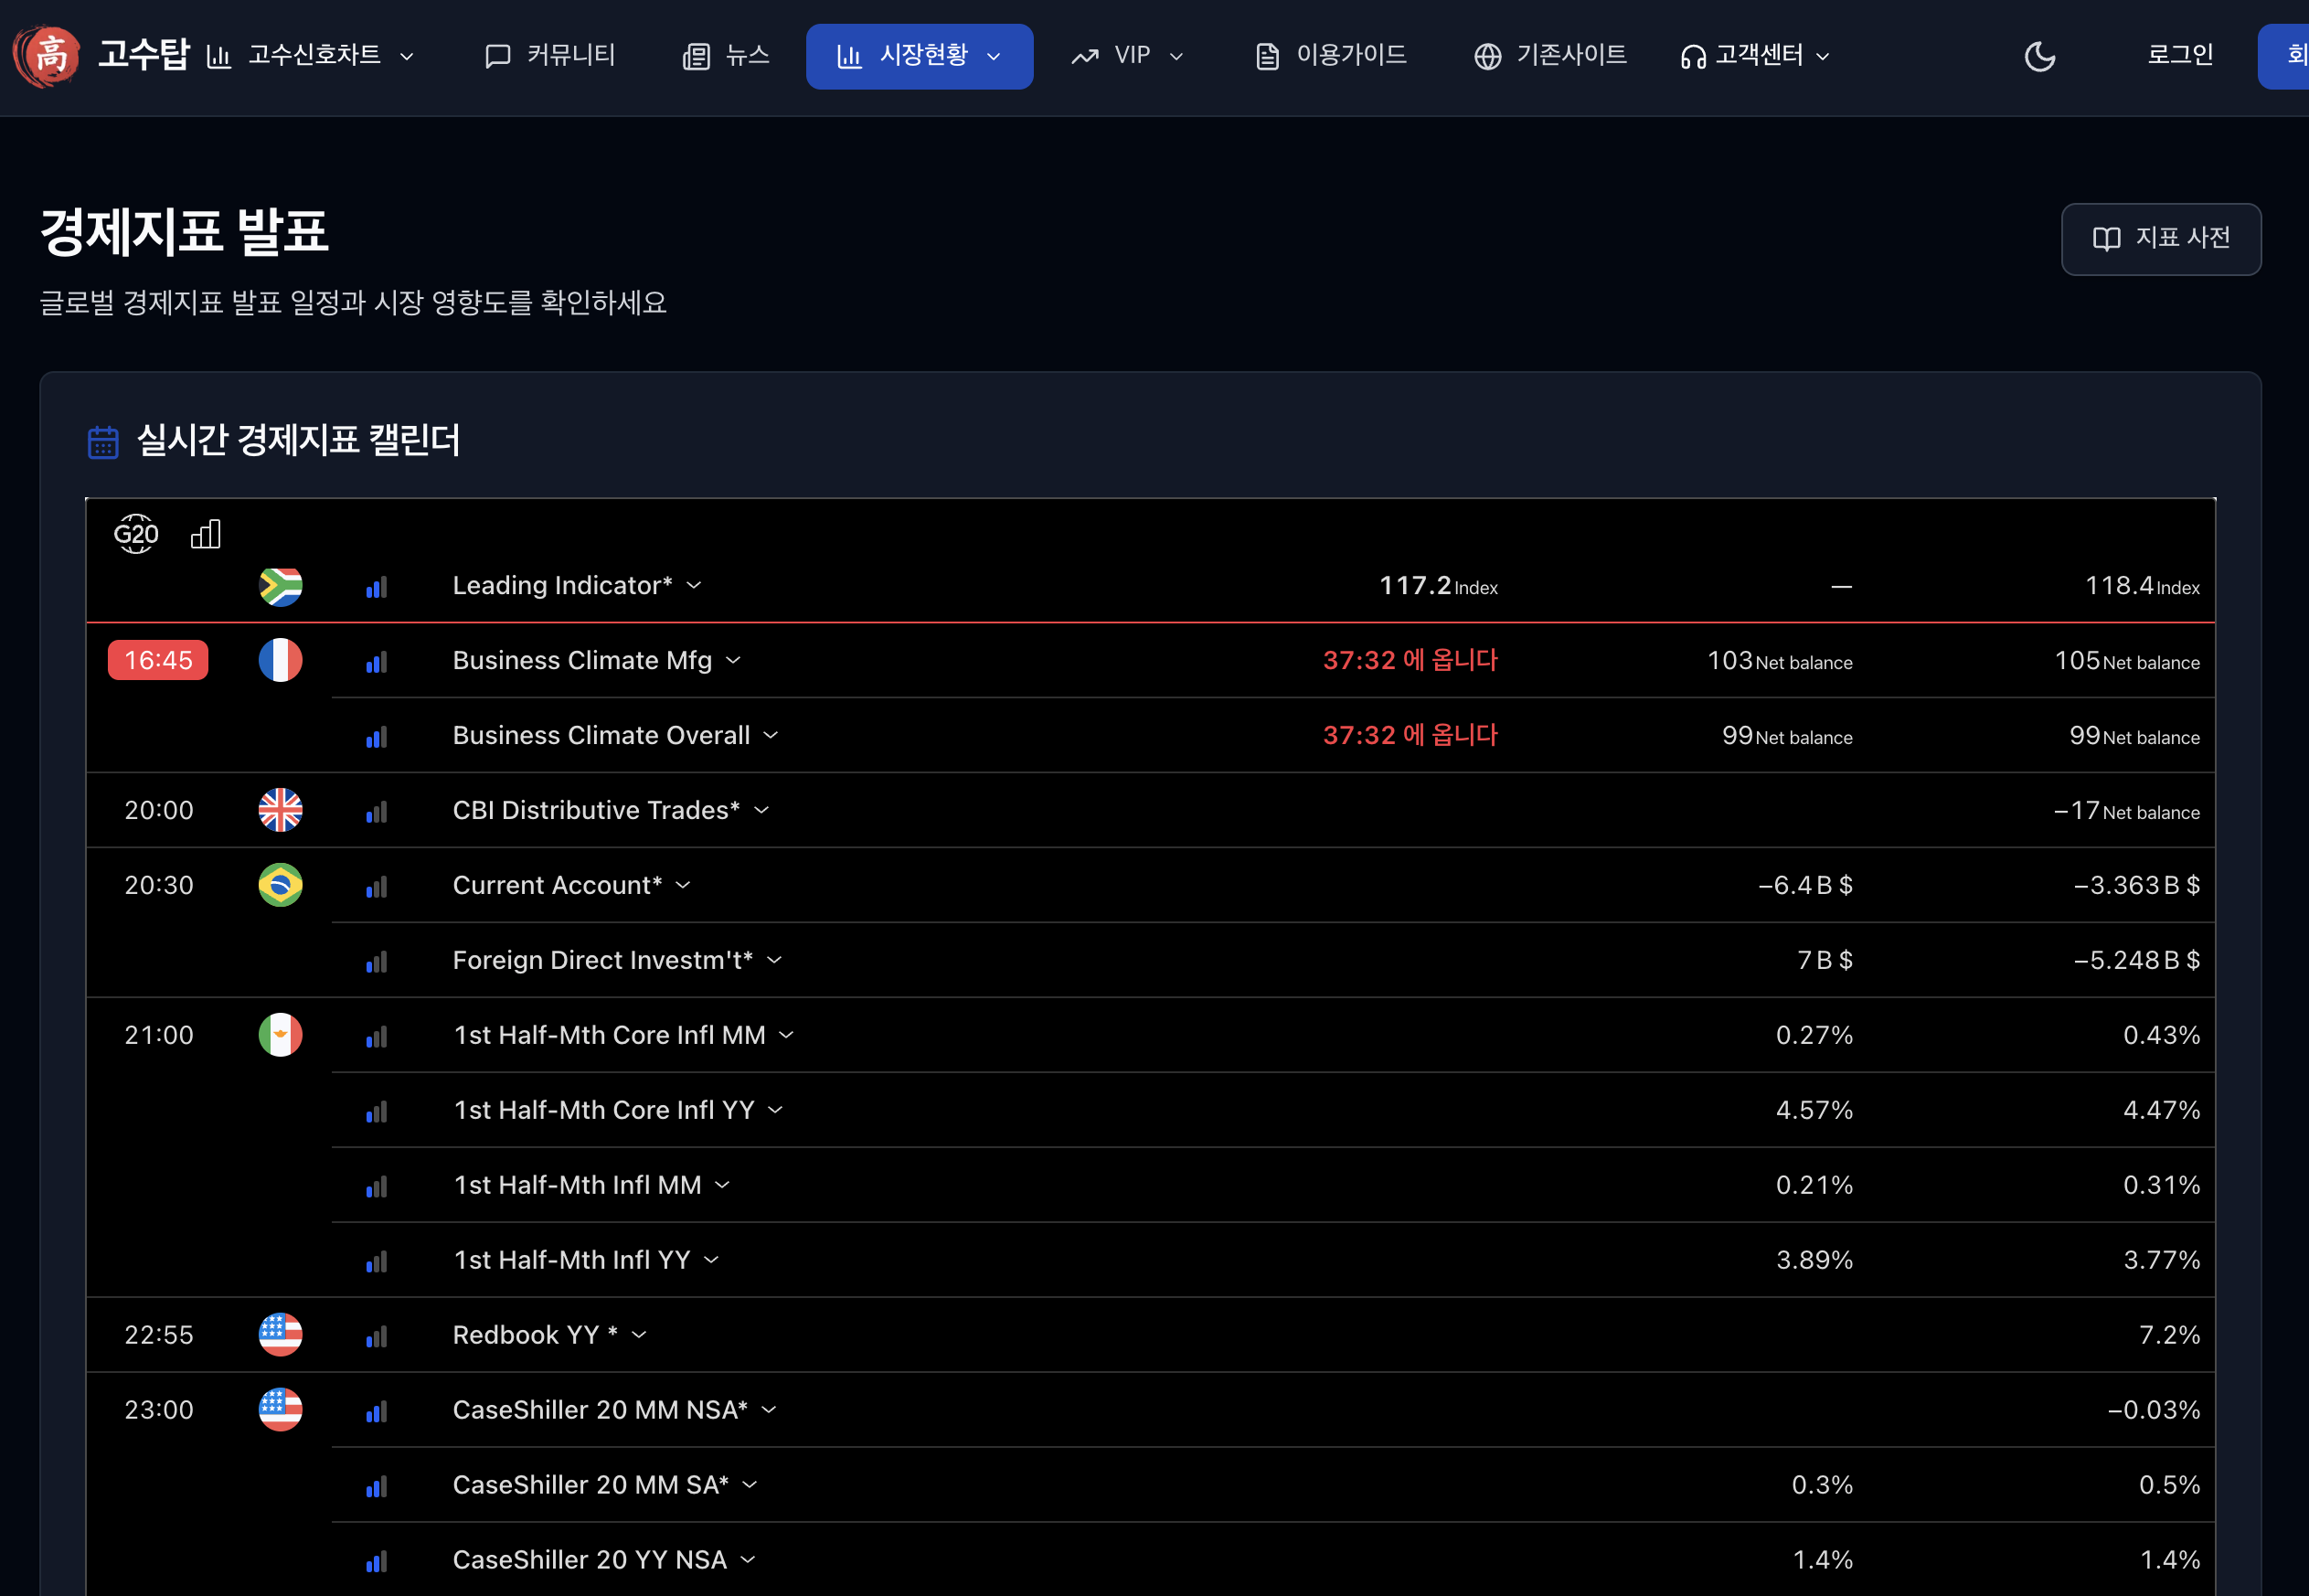Click the Brazil flag icon
2309x1596 pixels.
[x=281, y=885]
